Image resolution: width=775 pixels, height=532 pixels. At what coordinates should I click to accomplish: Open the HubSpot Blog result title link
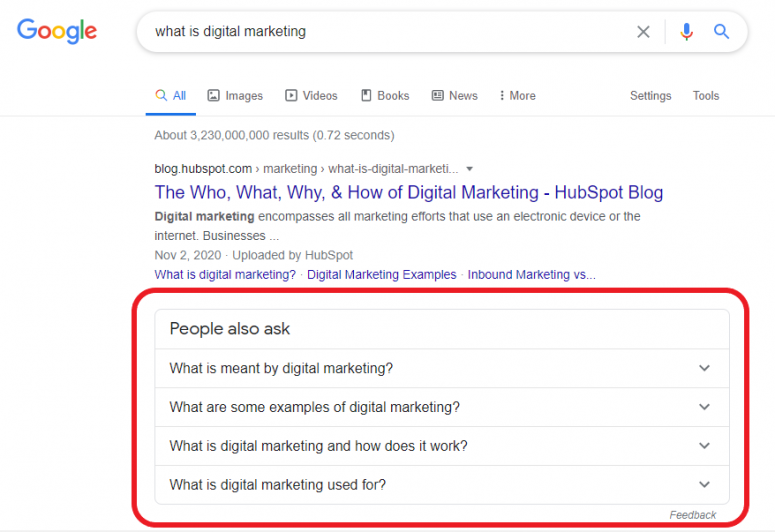[x=409, y=192]
